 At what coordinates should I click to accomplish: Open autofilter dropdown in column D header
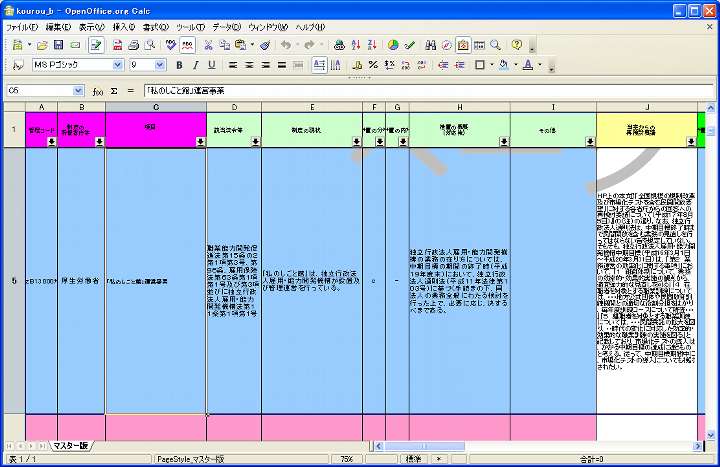click(x=255, y=142)
